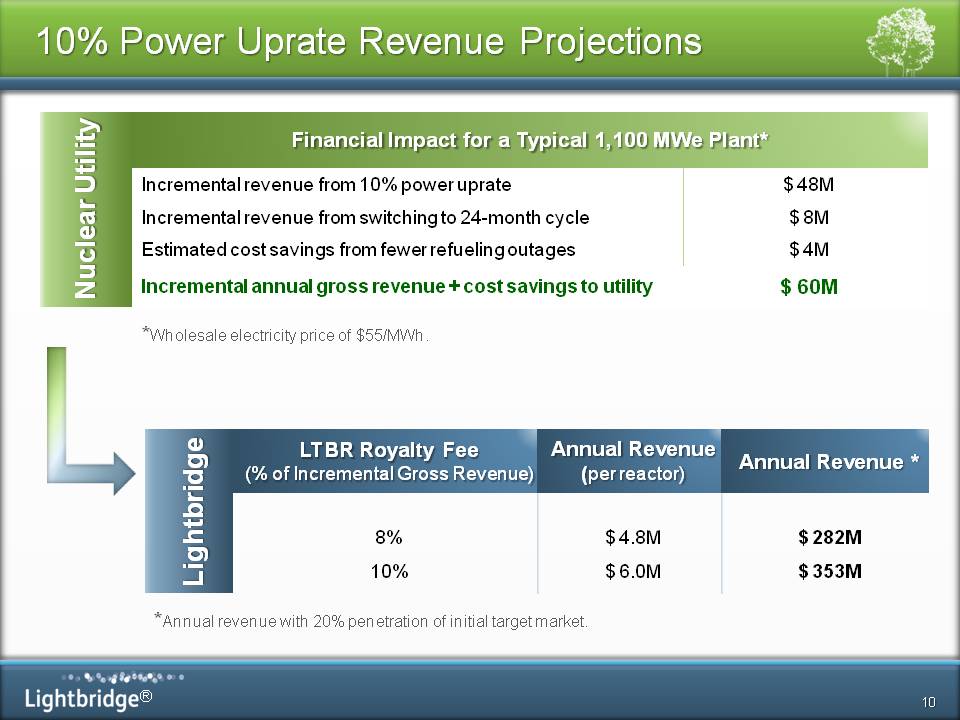Click the dotted arc above Lightbridge logo

[110, 676]
